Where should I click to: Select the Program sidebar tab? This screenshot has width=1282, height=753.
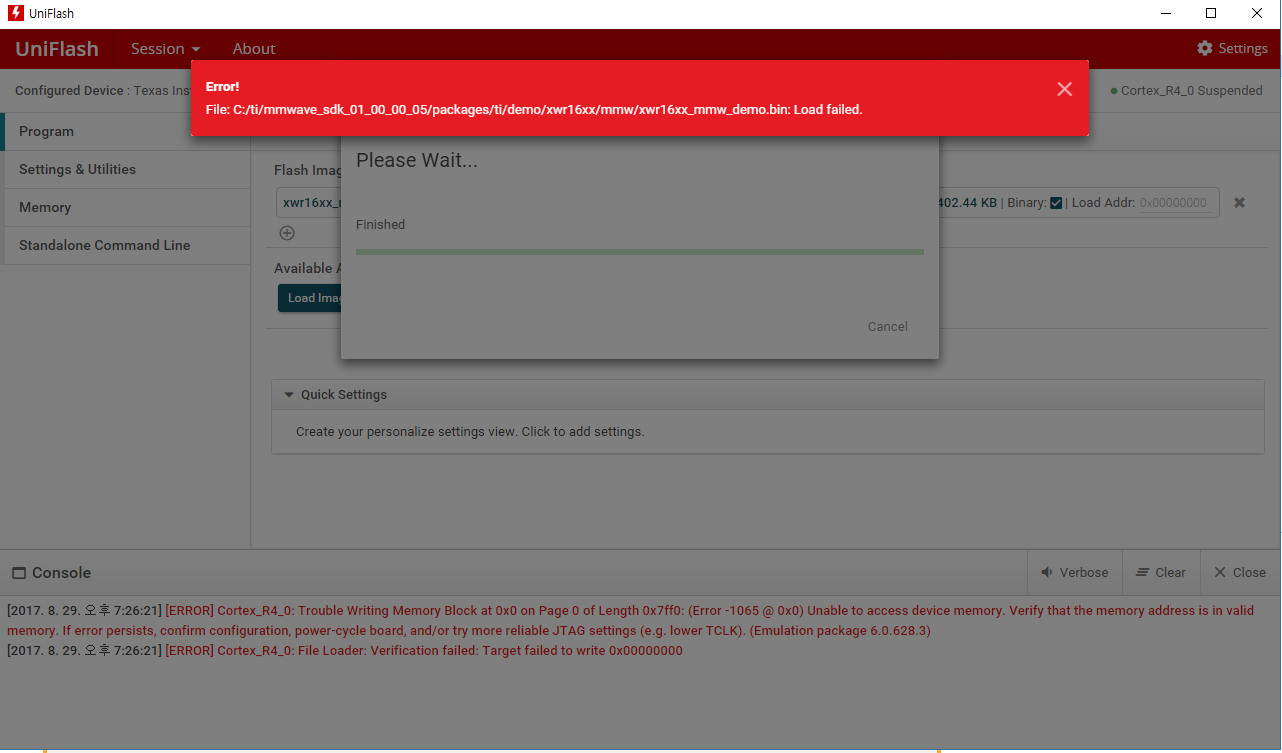click(x=127, y=131)
